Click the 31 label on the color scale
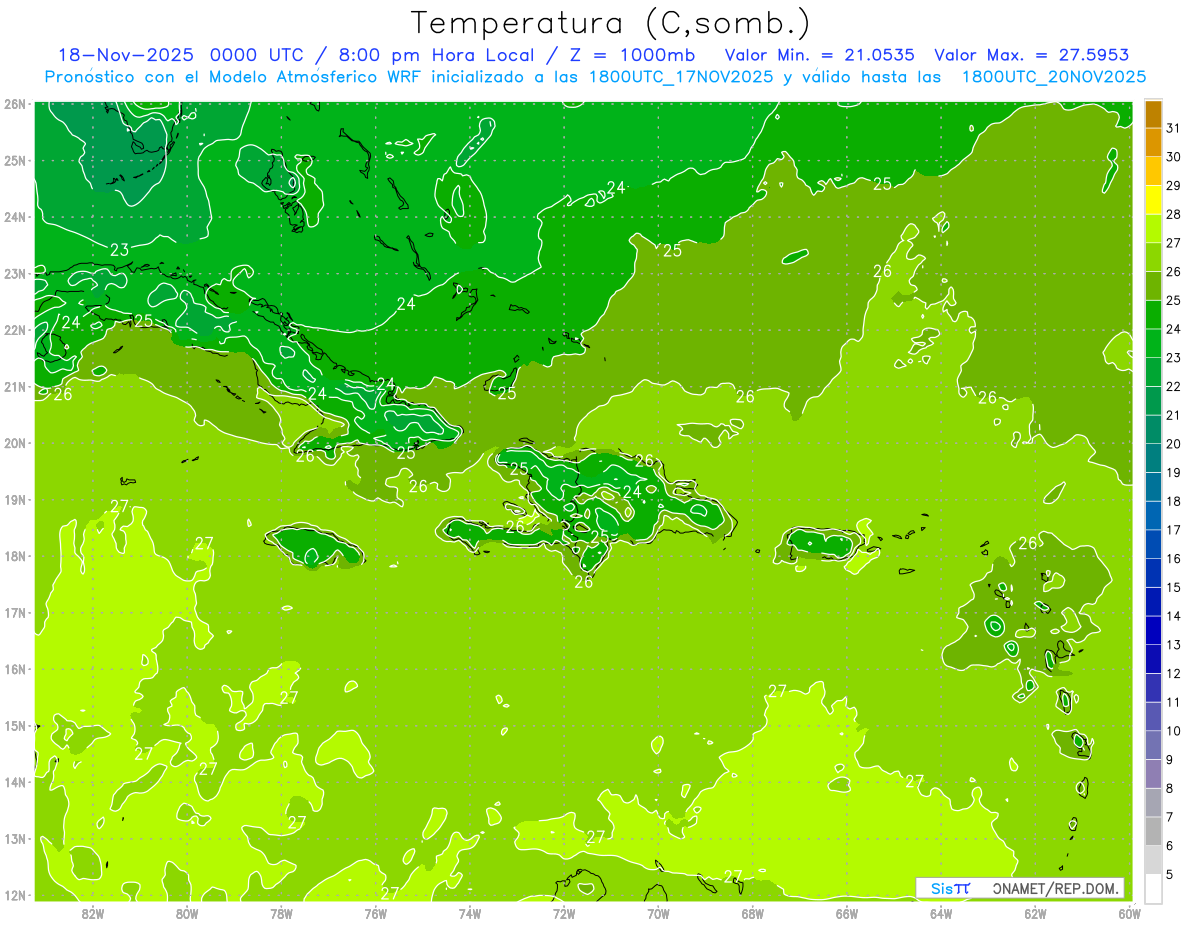Image resolution: width=1200 pixels, height=927 pixels. pyautogui.click(x=1173, y=128)
